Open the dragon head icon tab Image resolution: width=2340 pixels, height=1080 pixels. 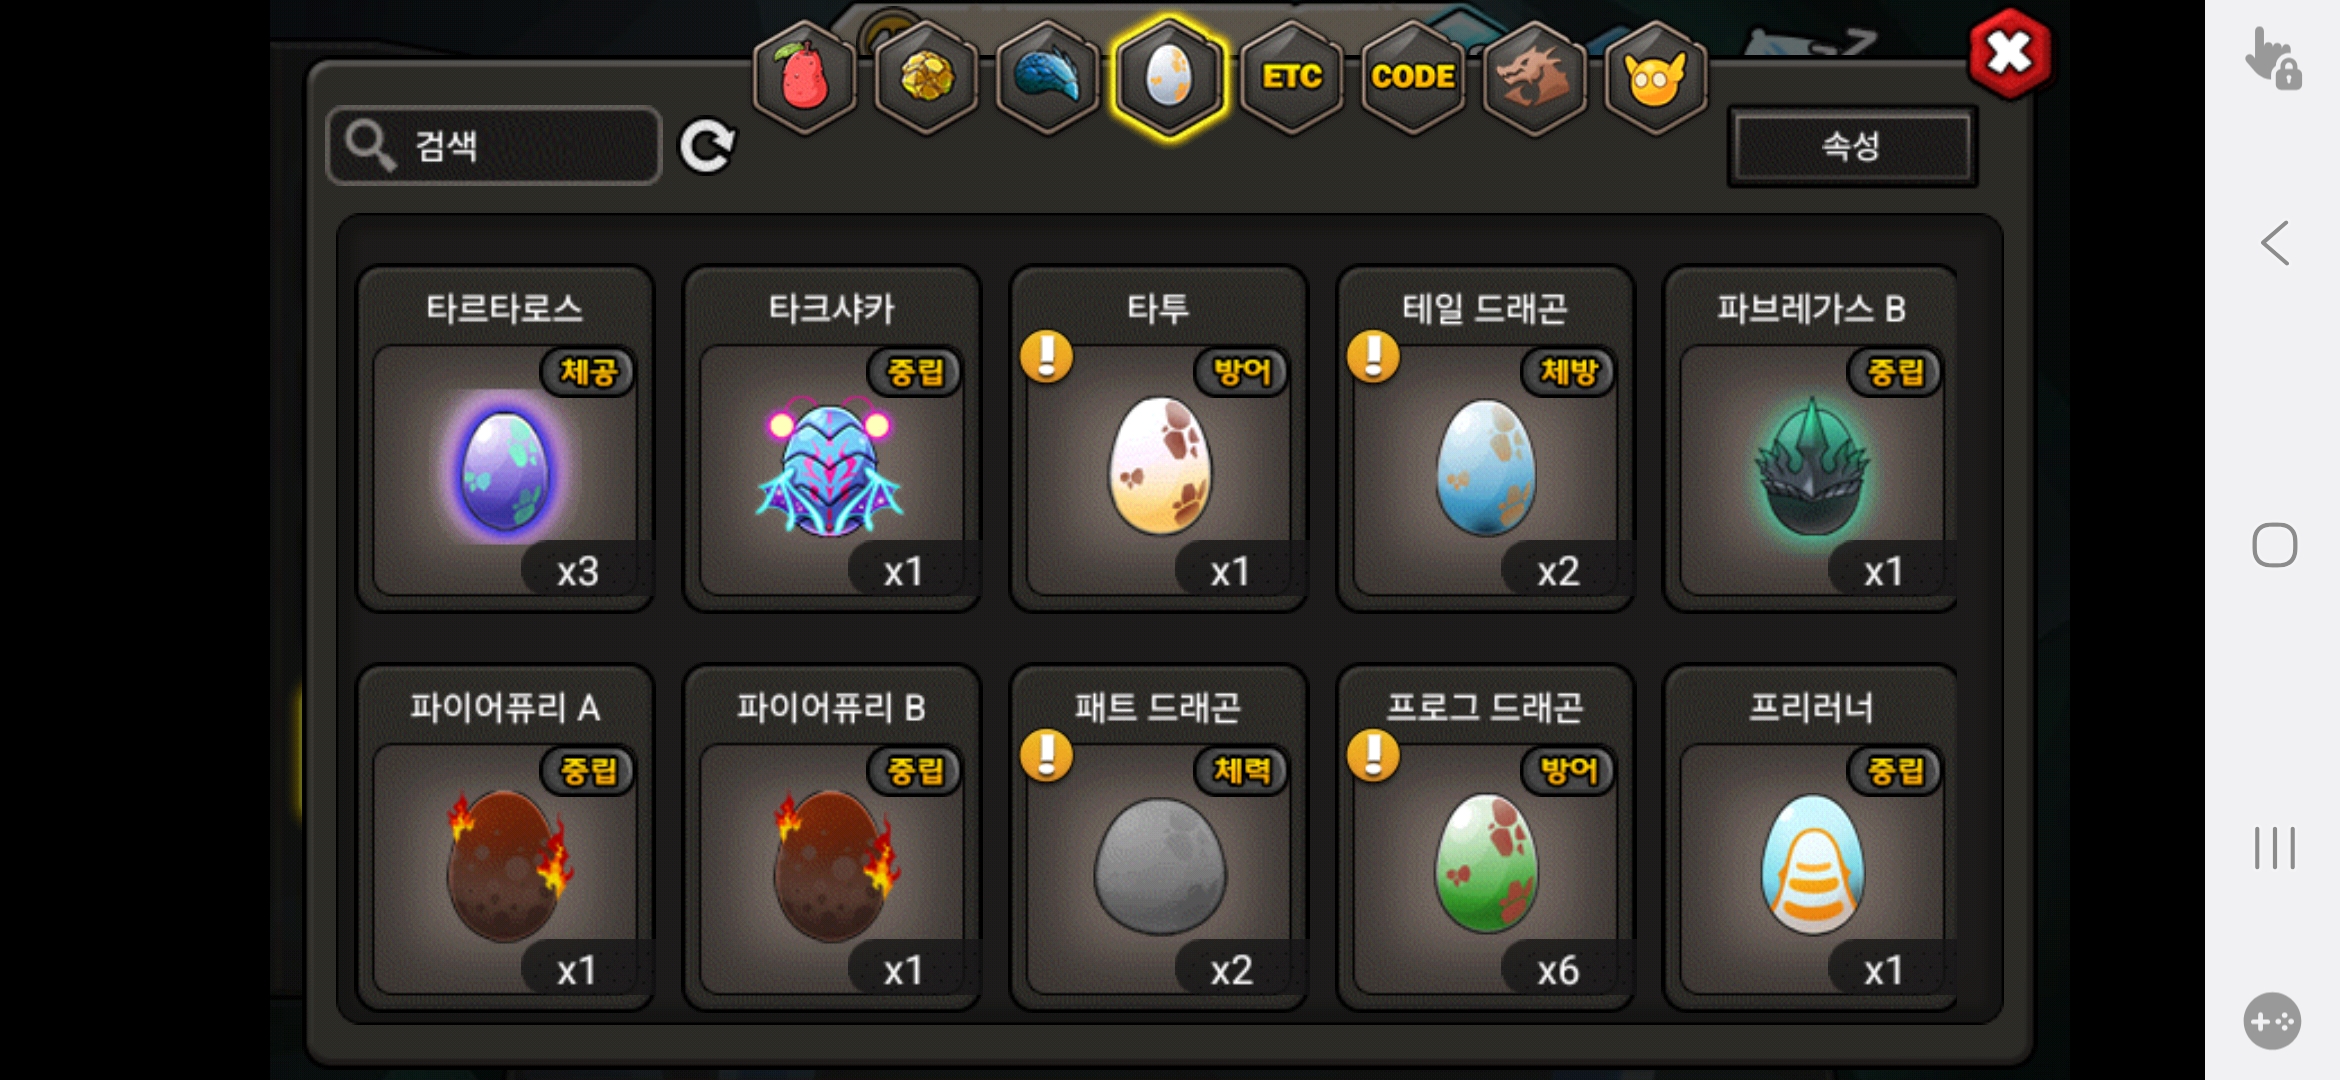coord(1535,77)
